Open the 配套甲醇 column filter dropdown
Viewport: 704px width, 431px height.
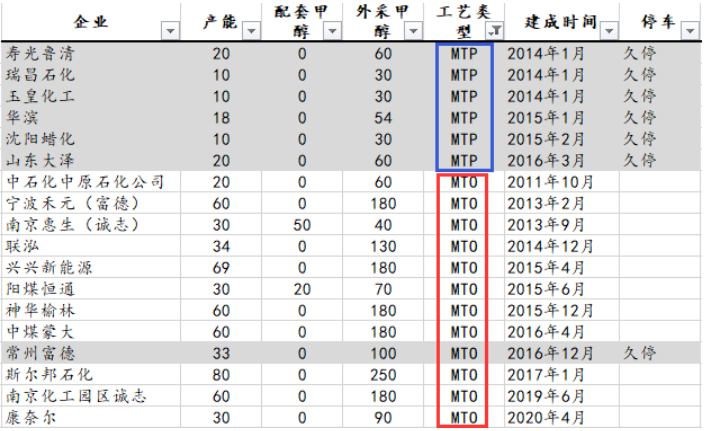(x=332, y=31)
